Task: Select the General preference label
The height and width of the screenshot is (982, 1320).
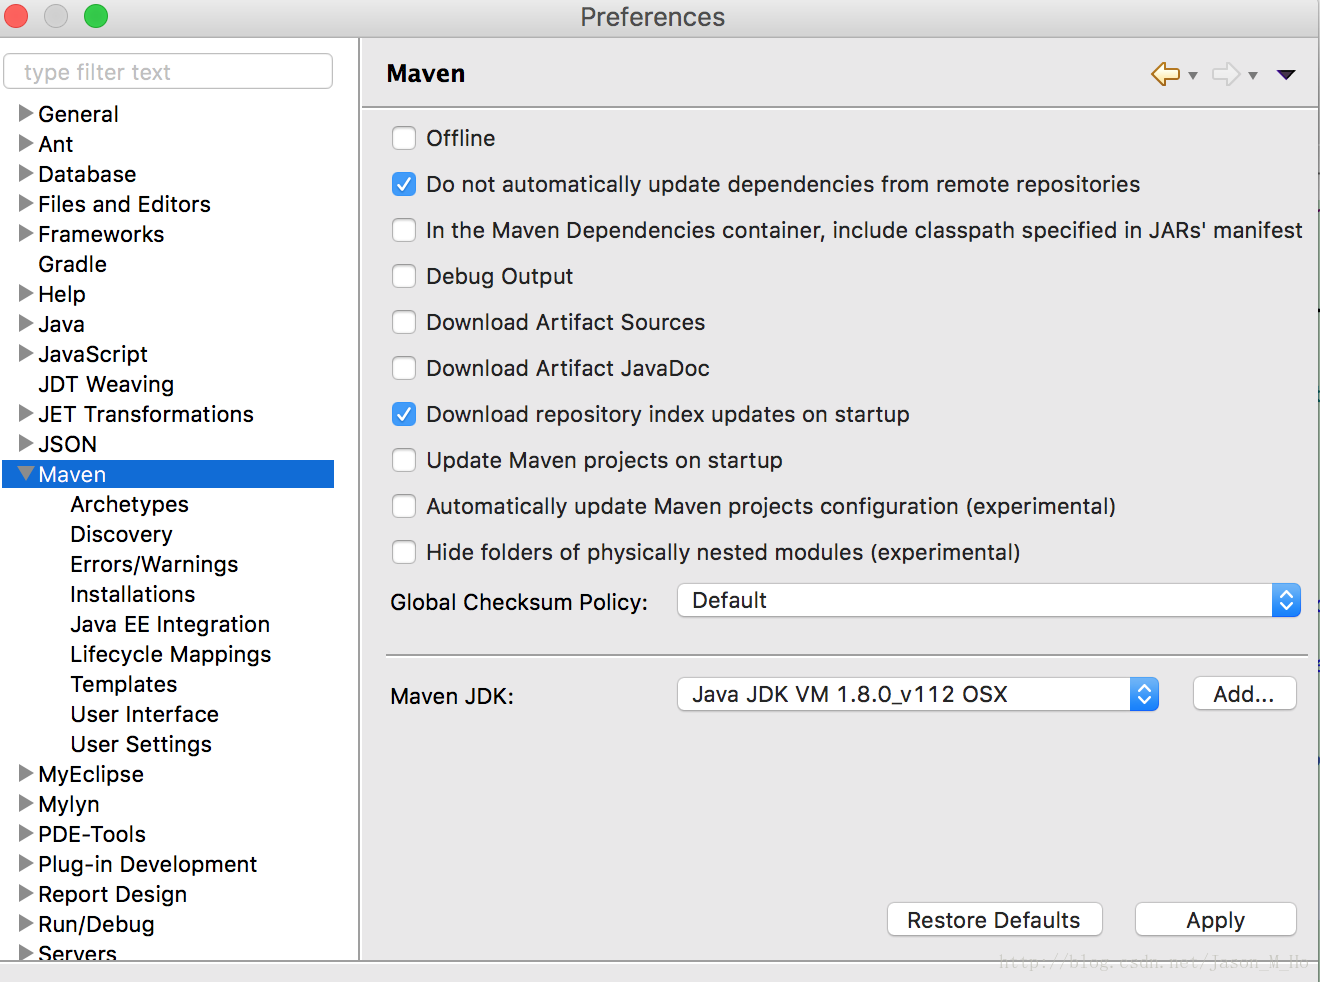Action: point(78,114)
